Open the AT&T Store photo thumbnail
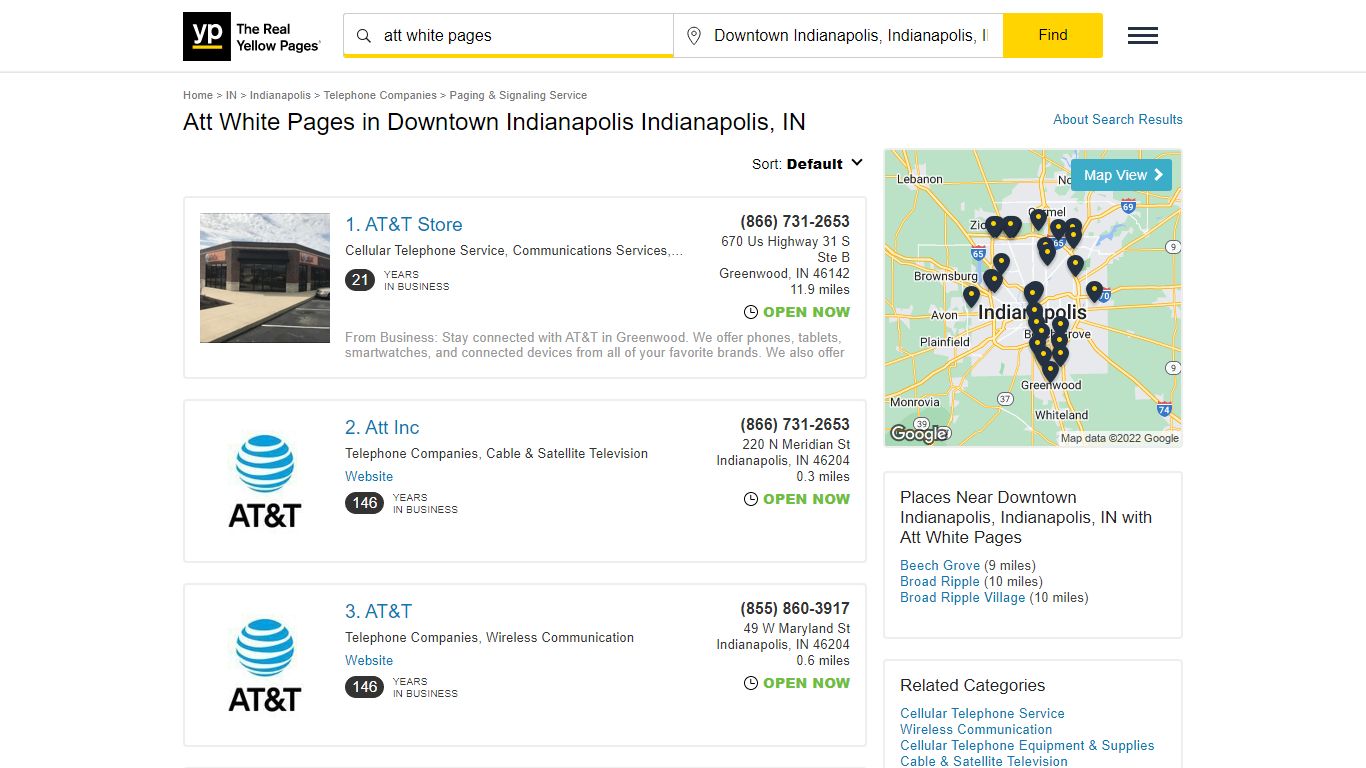 265,278
